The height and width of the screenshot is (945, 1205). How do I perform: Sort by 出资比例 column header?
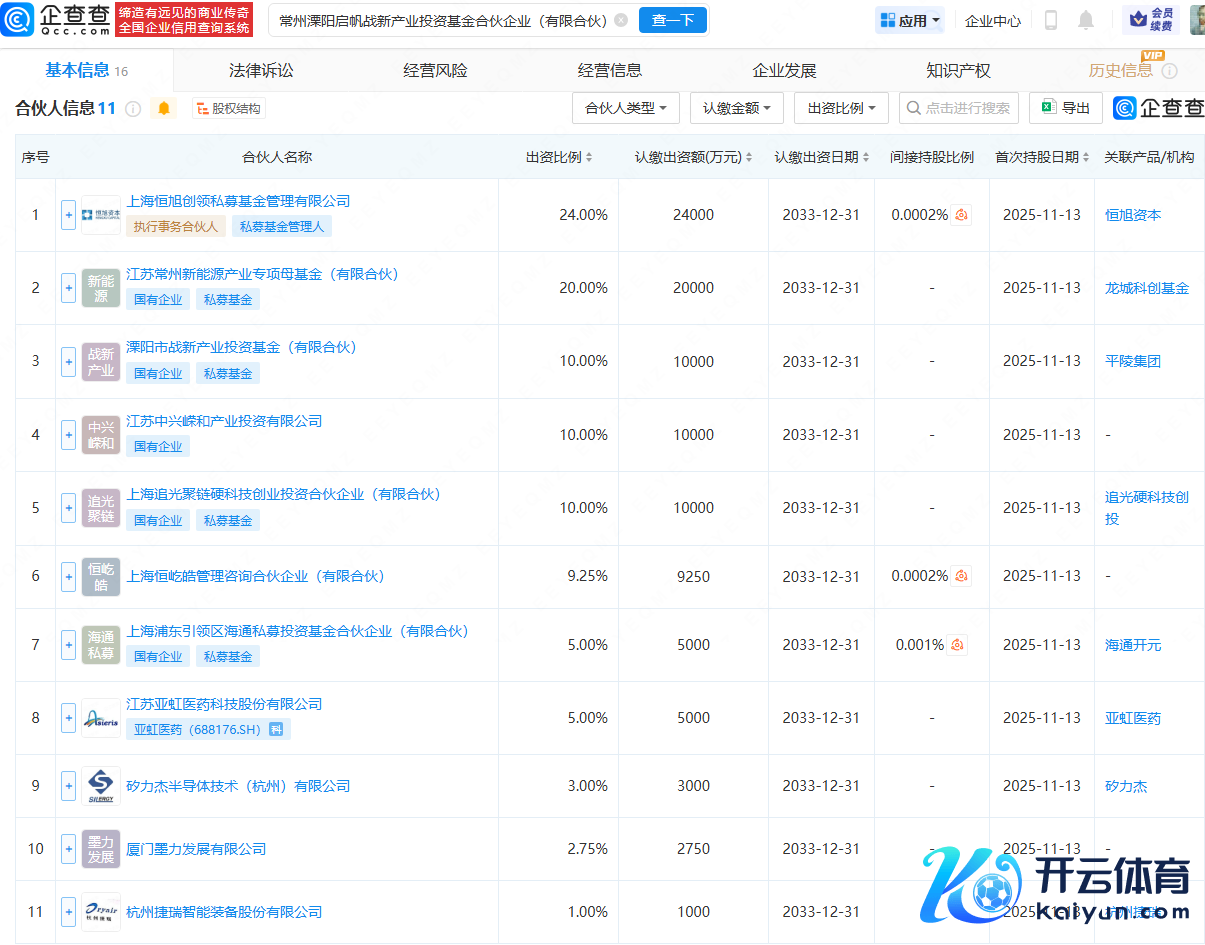559,157
